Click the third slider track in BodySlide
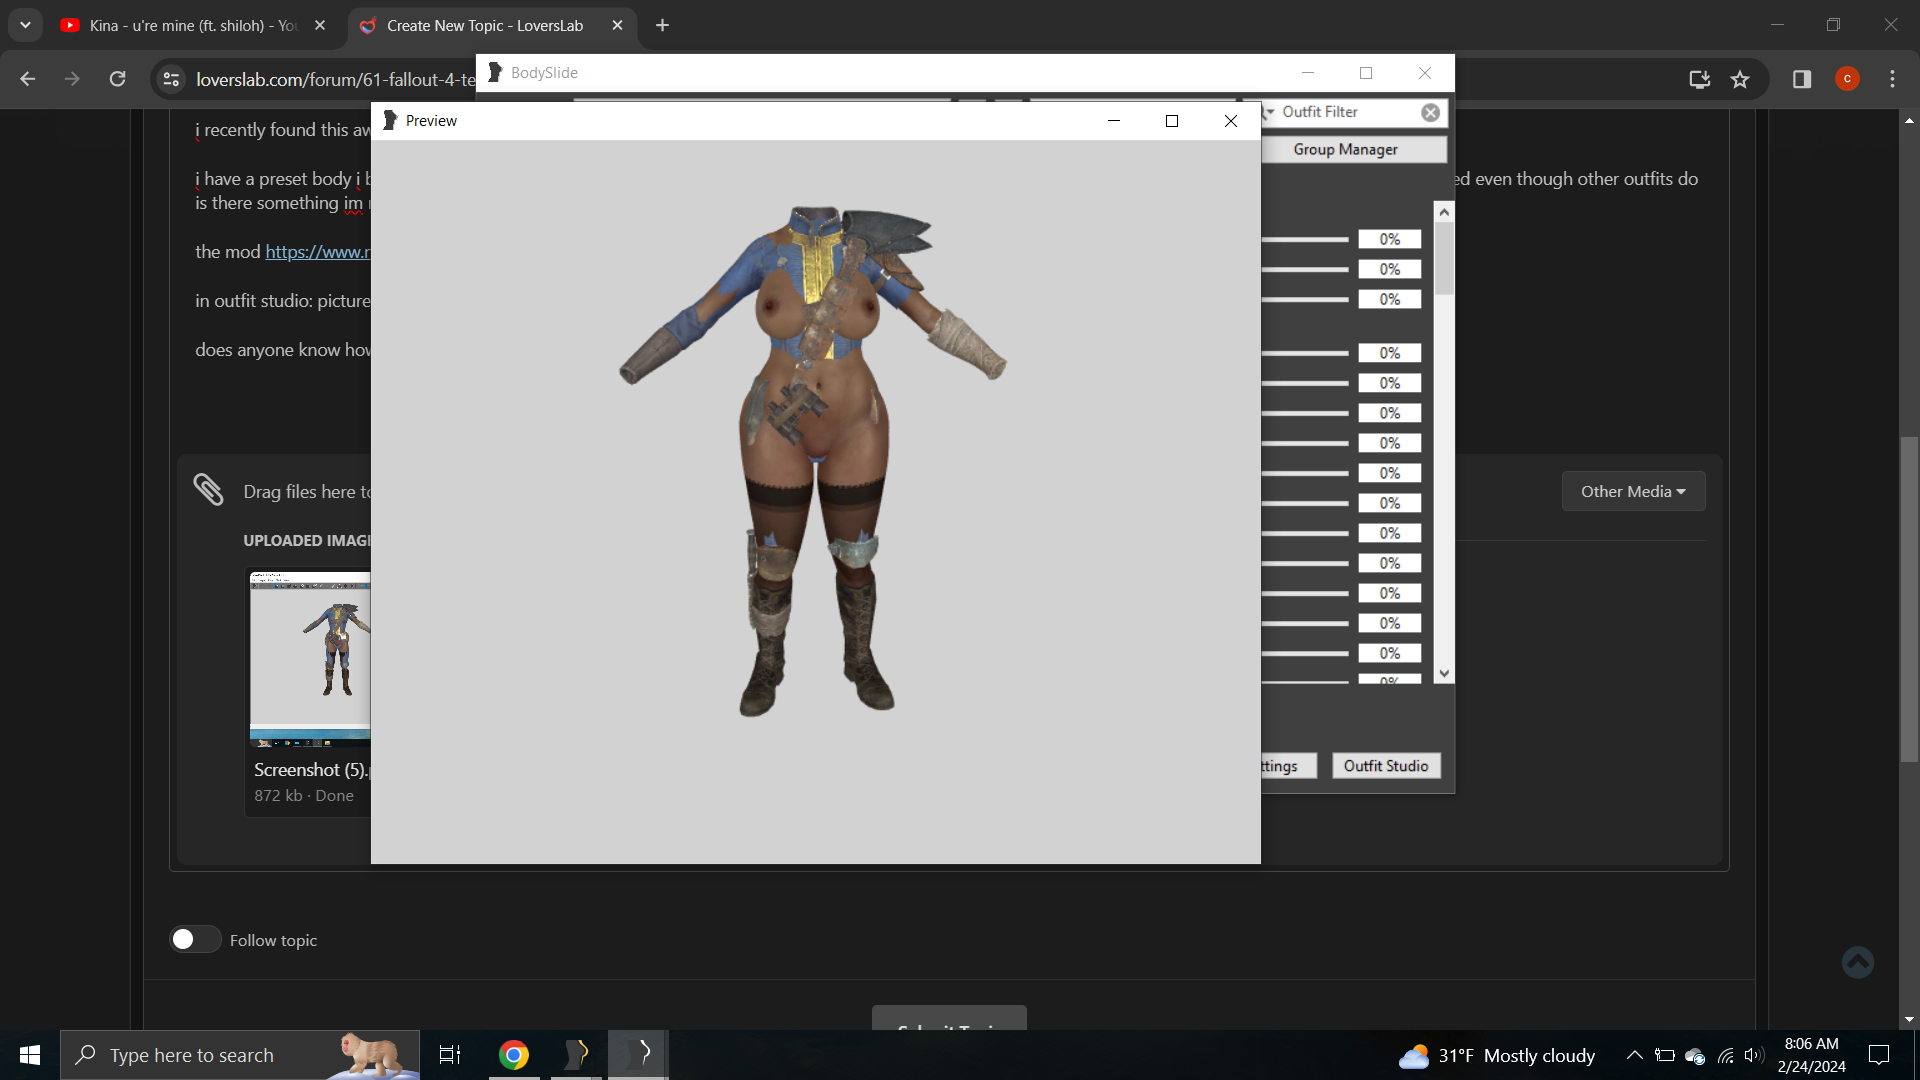Image resolution: width=1920 pixels, height=1080 pixels. tap(1305, 299)
